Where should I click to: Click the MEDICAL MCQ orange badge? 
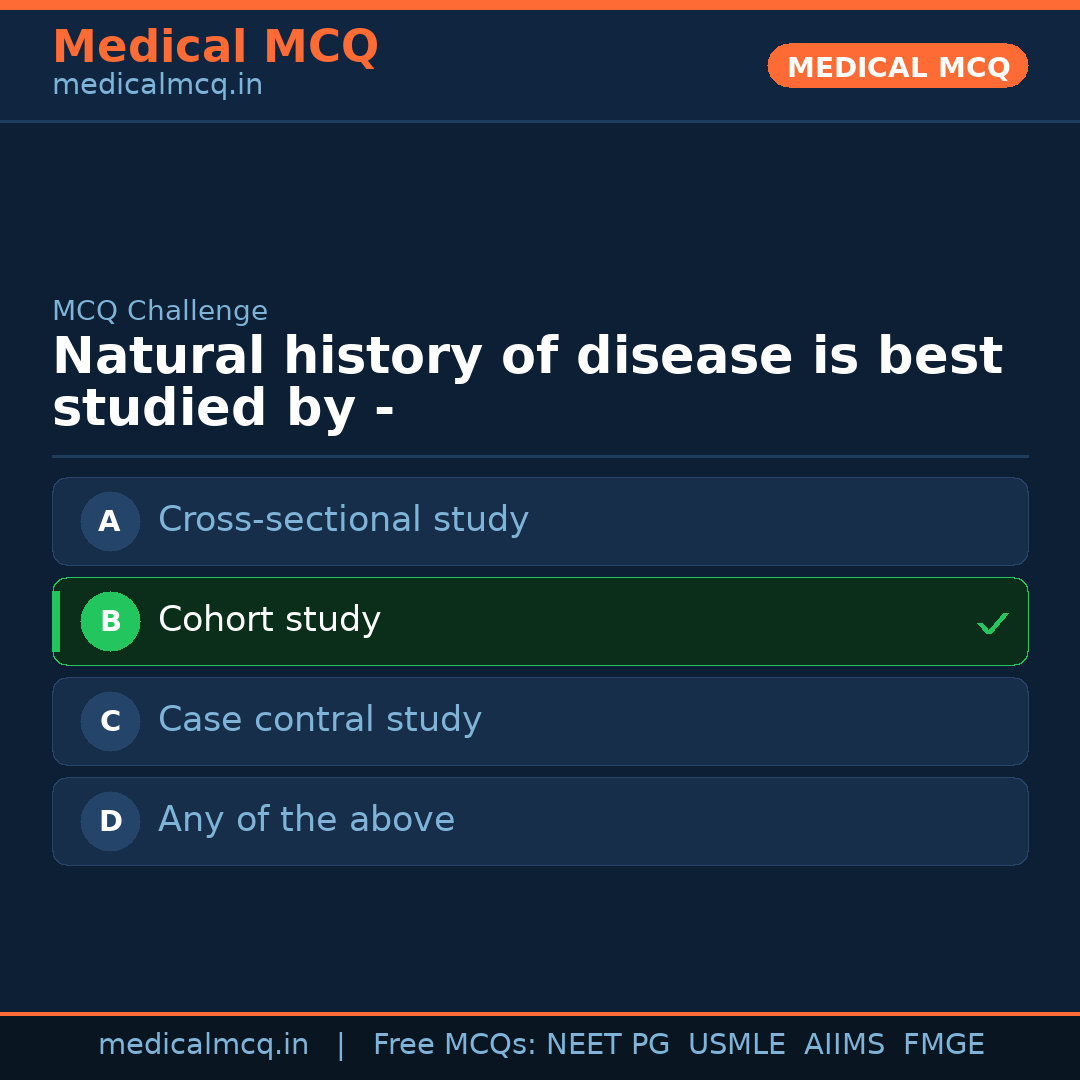(897, 66)
